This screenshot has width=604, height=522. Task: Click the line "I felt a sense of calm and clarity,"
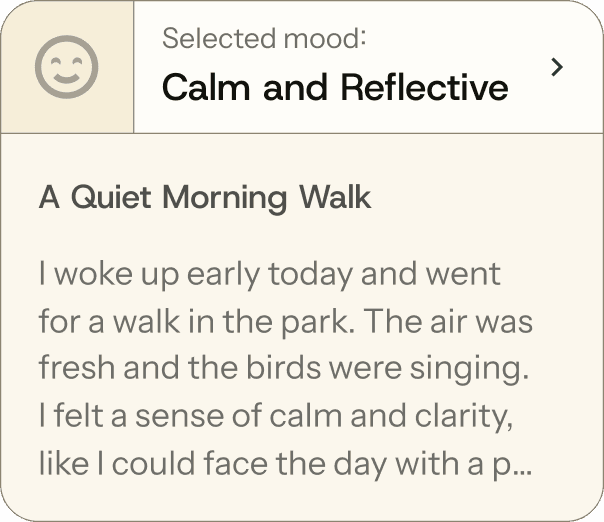(x=276, y=415)
